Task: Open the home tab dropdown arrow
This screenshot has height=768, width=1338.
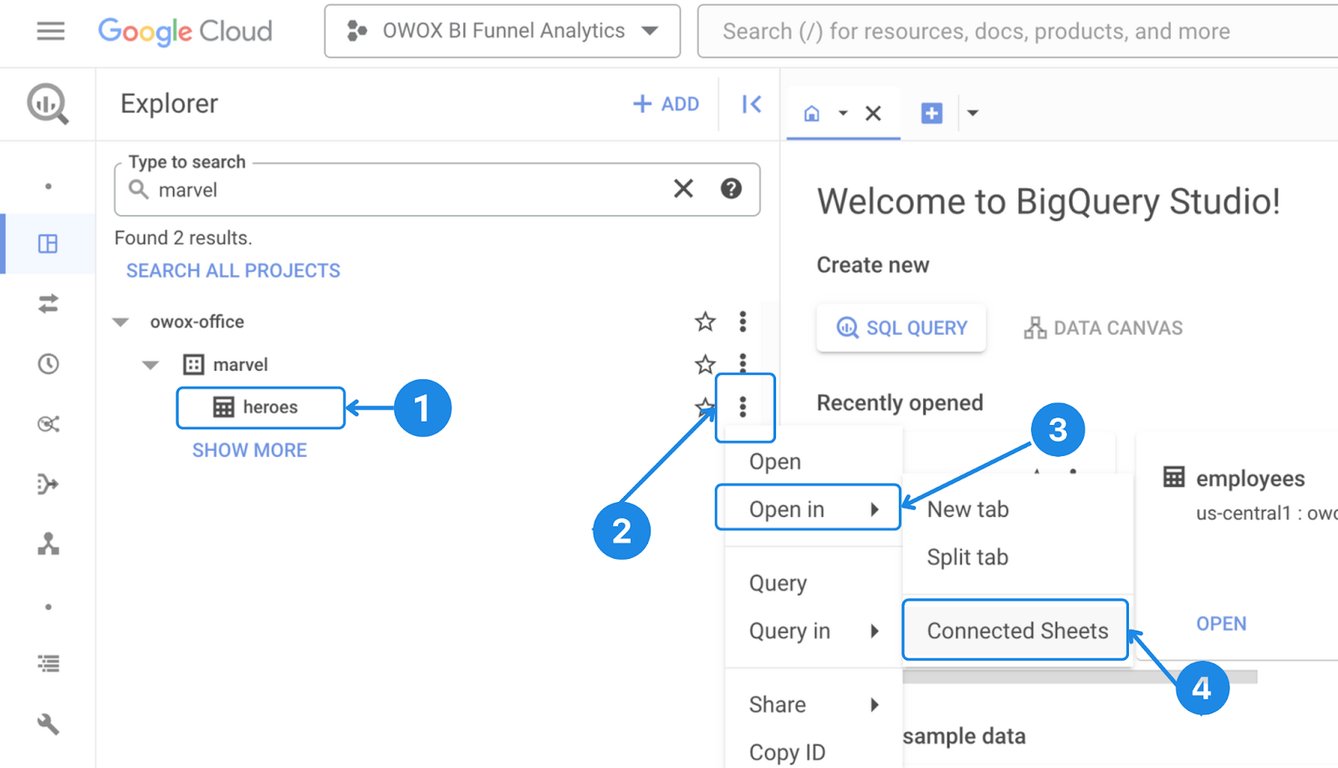Action: [843, 113]
